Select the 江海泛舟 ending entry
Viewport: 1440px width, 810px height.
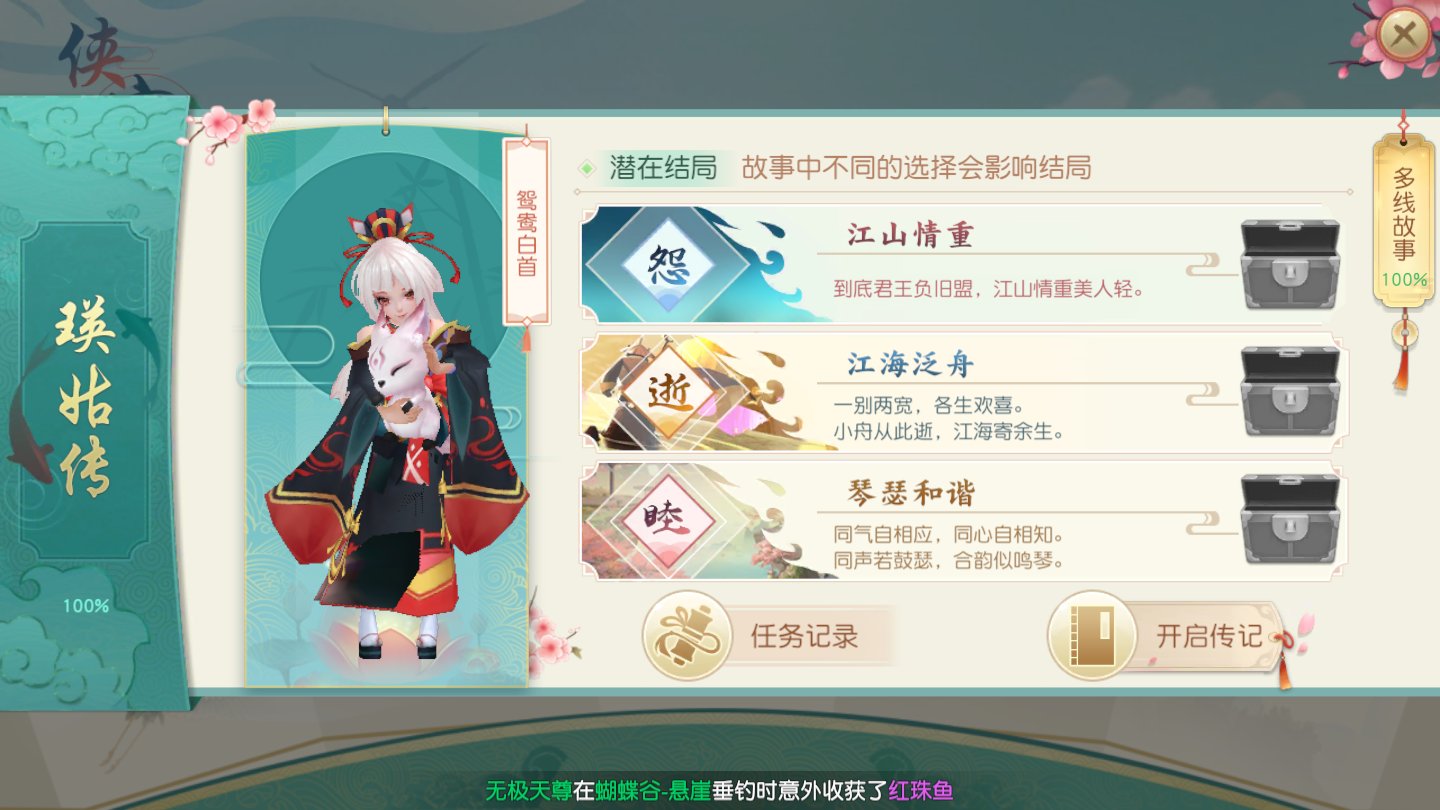coord(962,393)
